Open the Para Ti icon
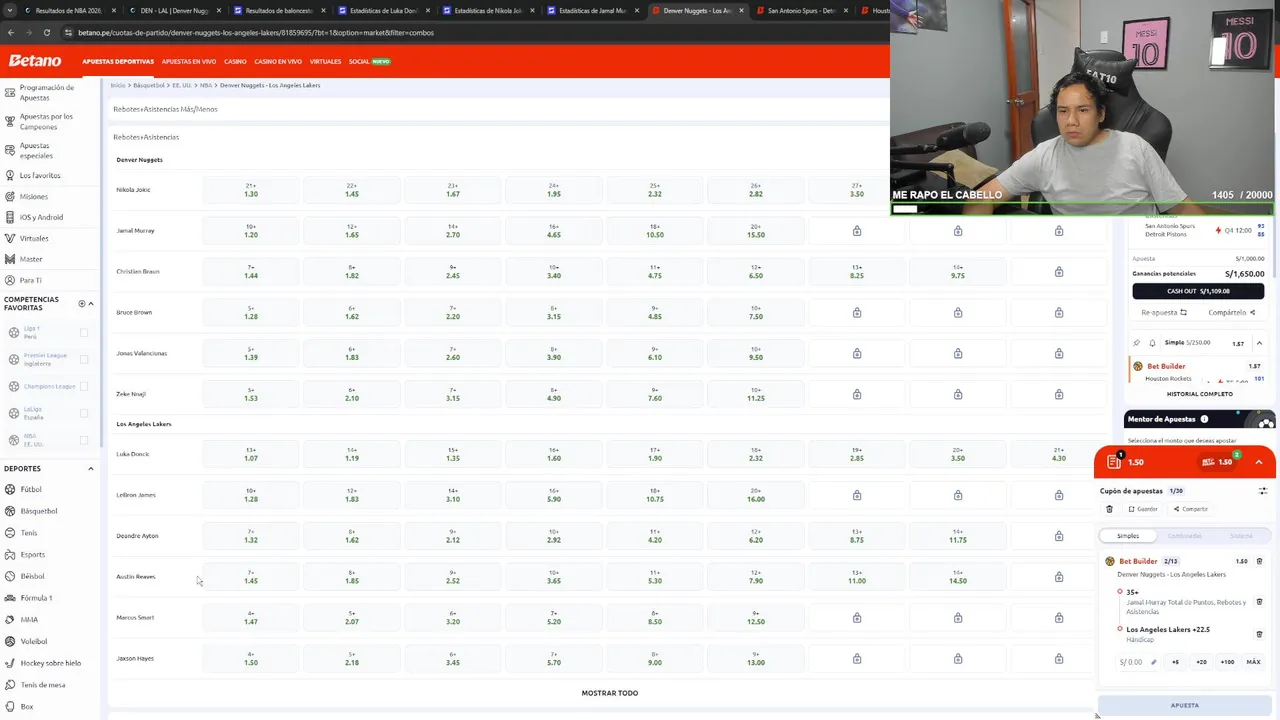The width and height of the screenshot is (1280, 720). click(10, 280)
